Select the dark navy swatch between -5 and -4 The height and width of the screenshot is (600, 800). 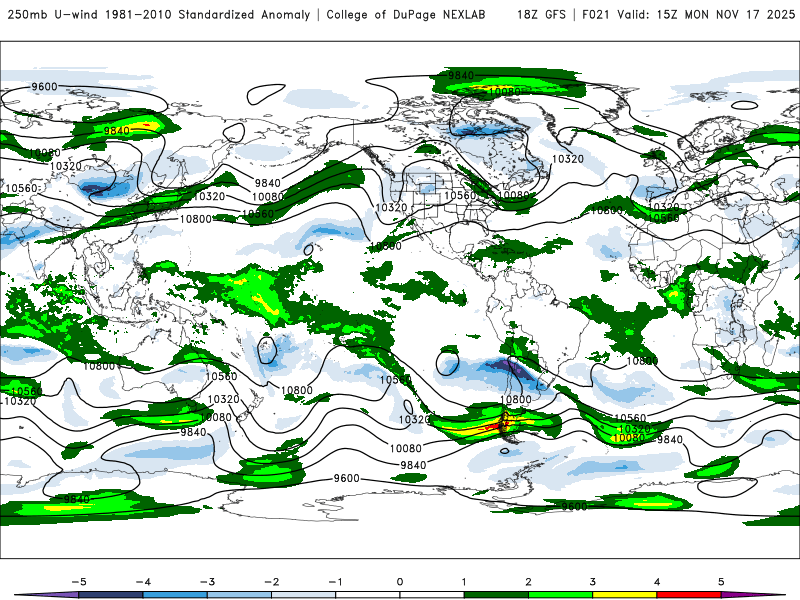(x=111, y=595)
